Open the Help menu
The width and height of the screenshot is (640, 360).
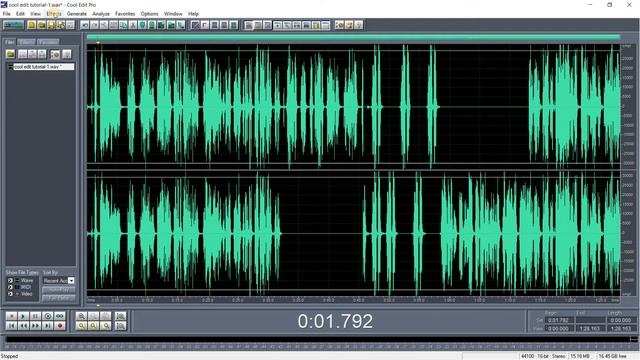point(193,14)
